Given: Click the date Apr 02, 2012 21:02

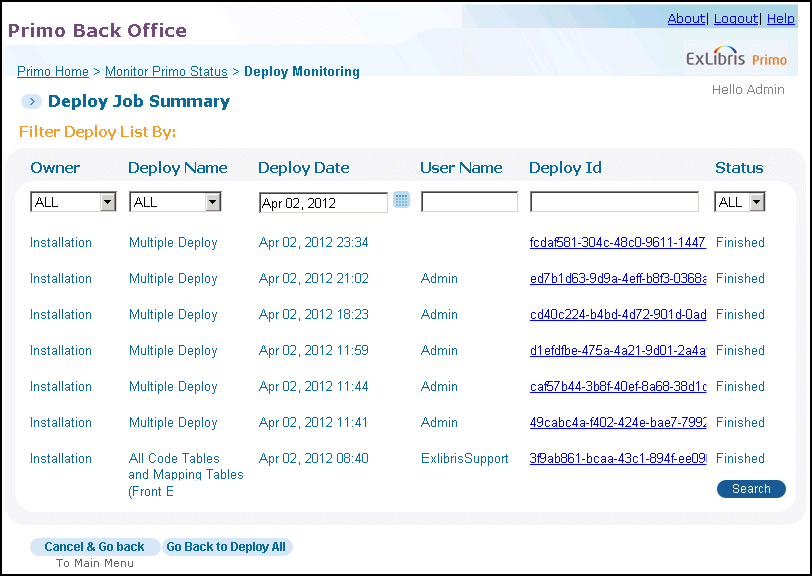Looking at the screenshot, I should tap(313, 279).
